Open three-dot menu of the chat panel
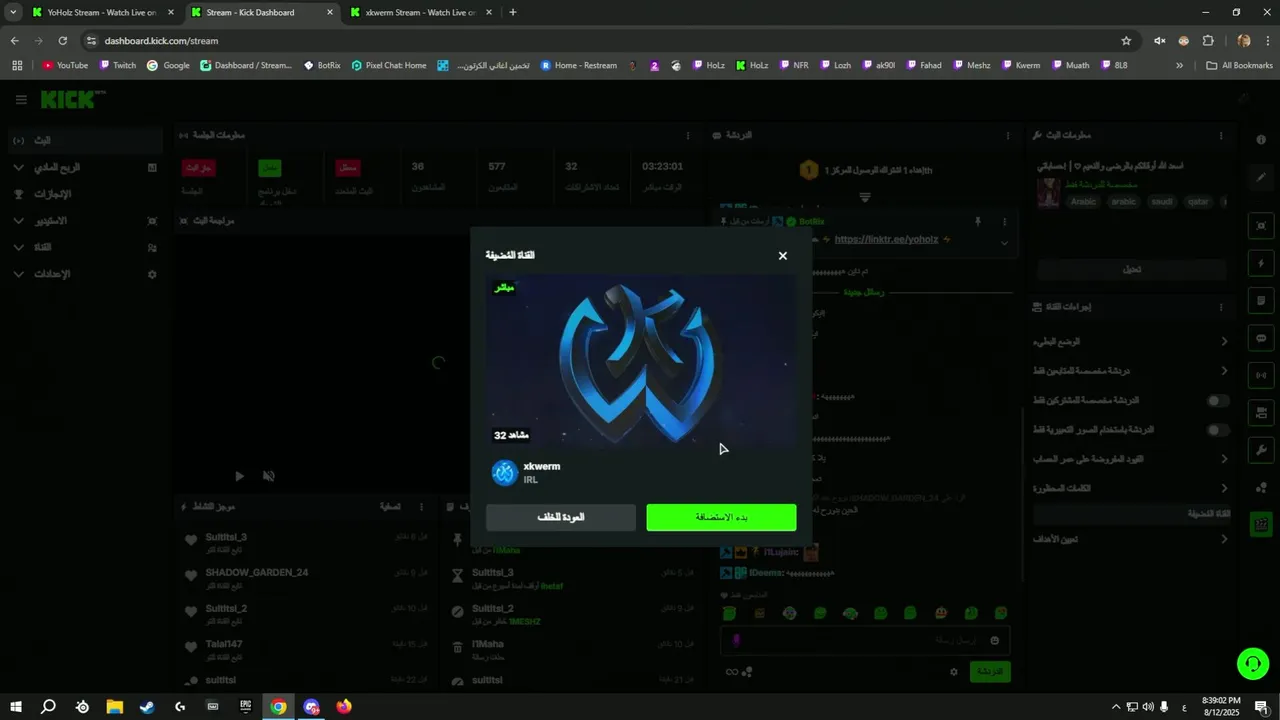The width and height of the screenshot is (1280, 720). 1007,135
